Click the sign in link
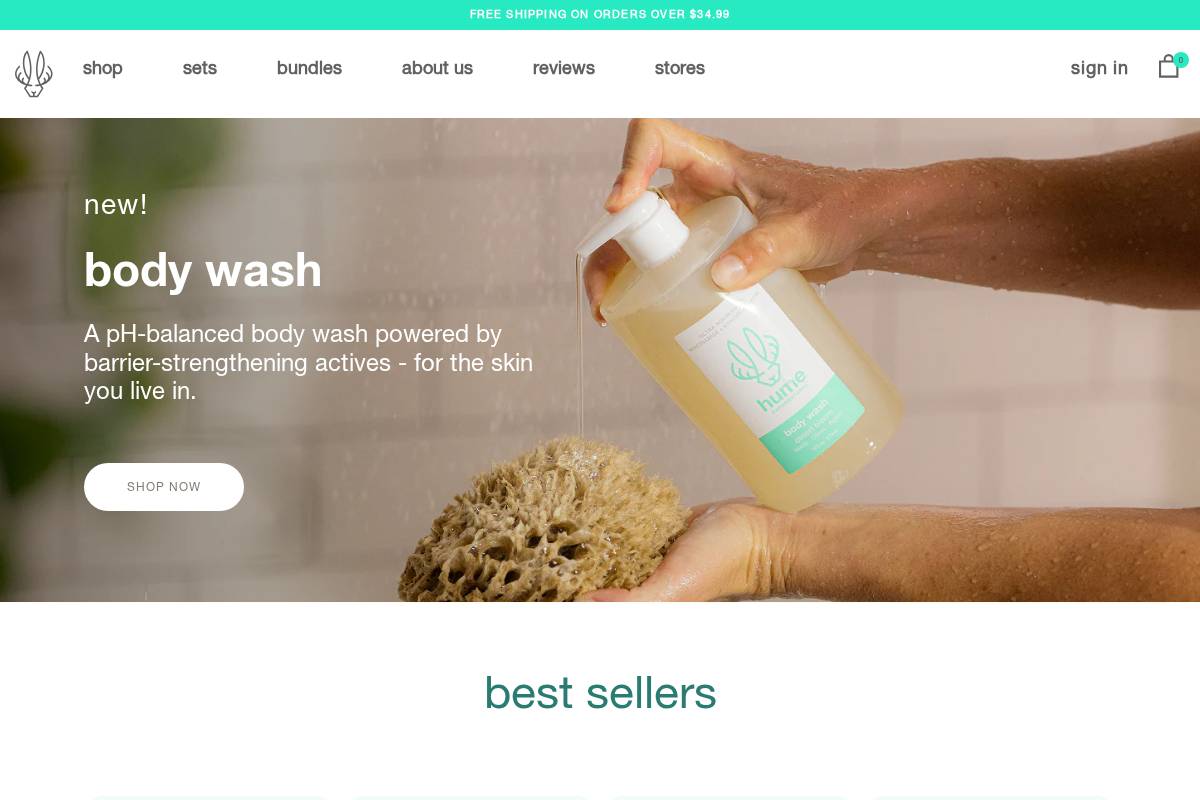The width and height of the screenshot is (1200, 800). click(x=1099, y=68)
